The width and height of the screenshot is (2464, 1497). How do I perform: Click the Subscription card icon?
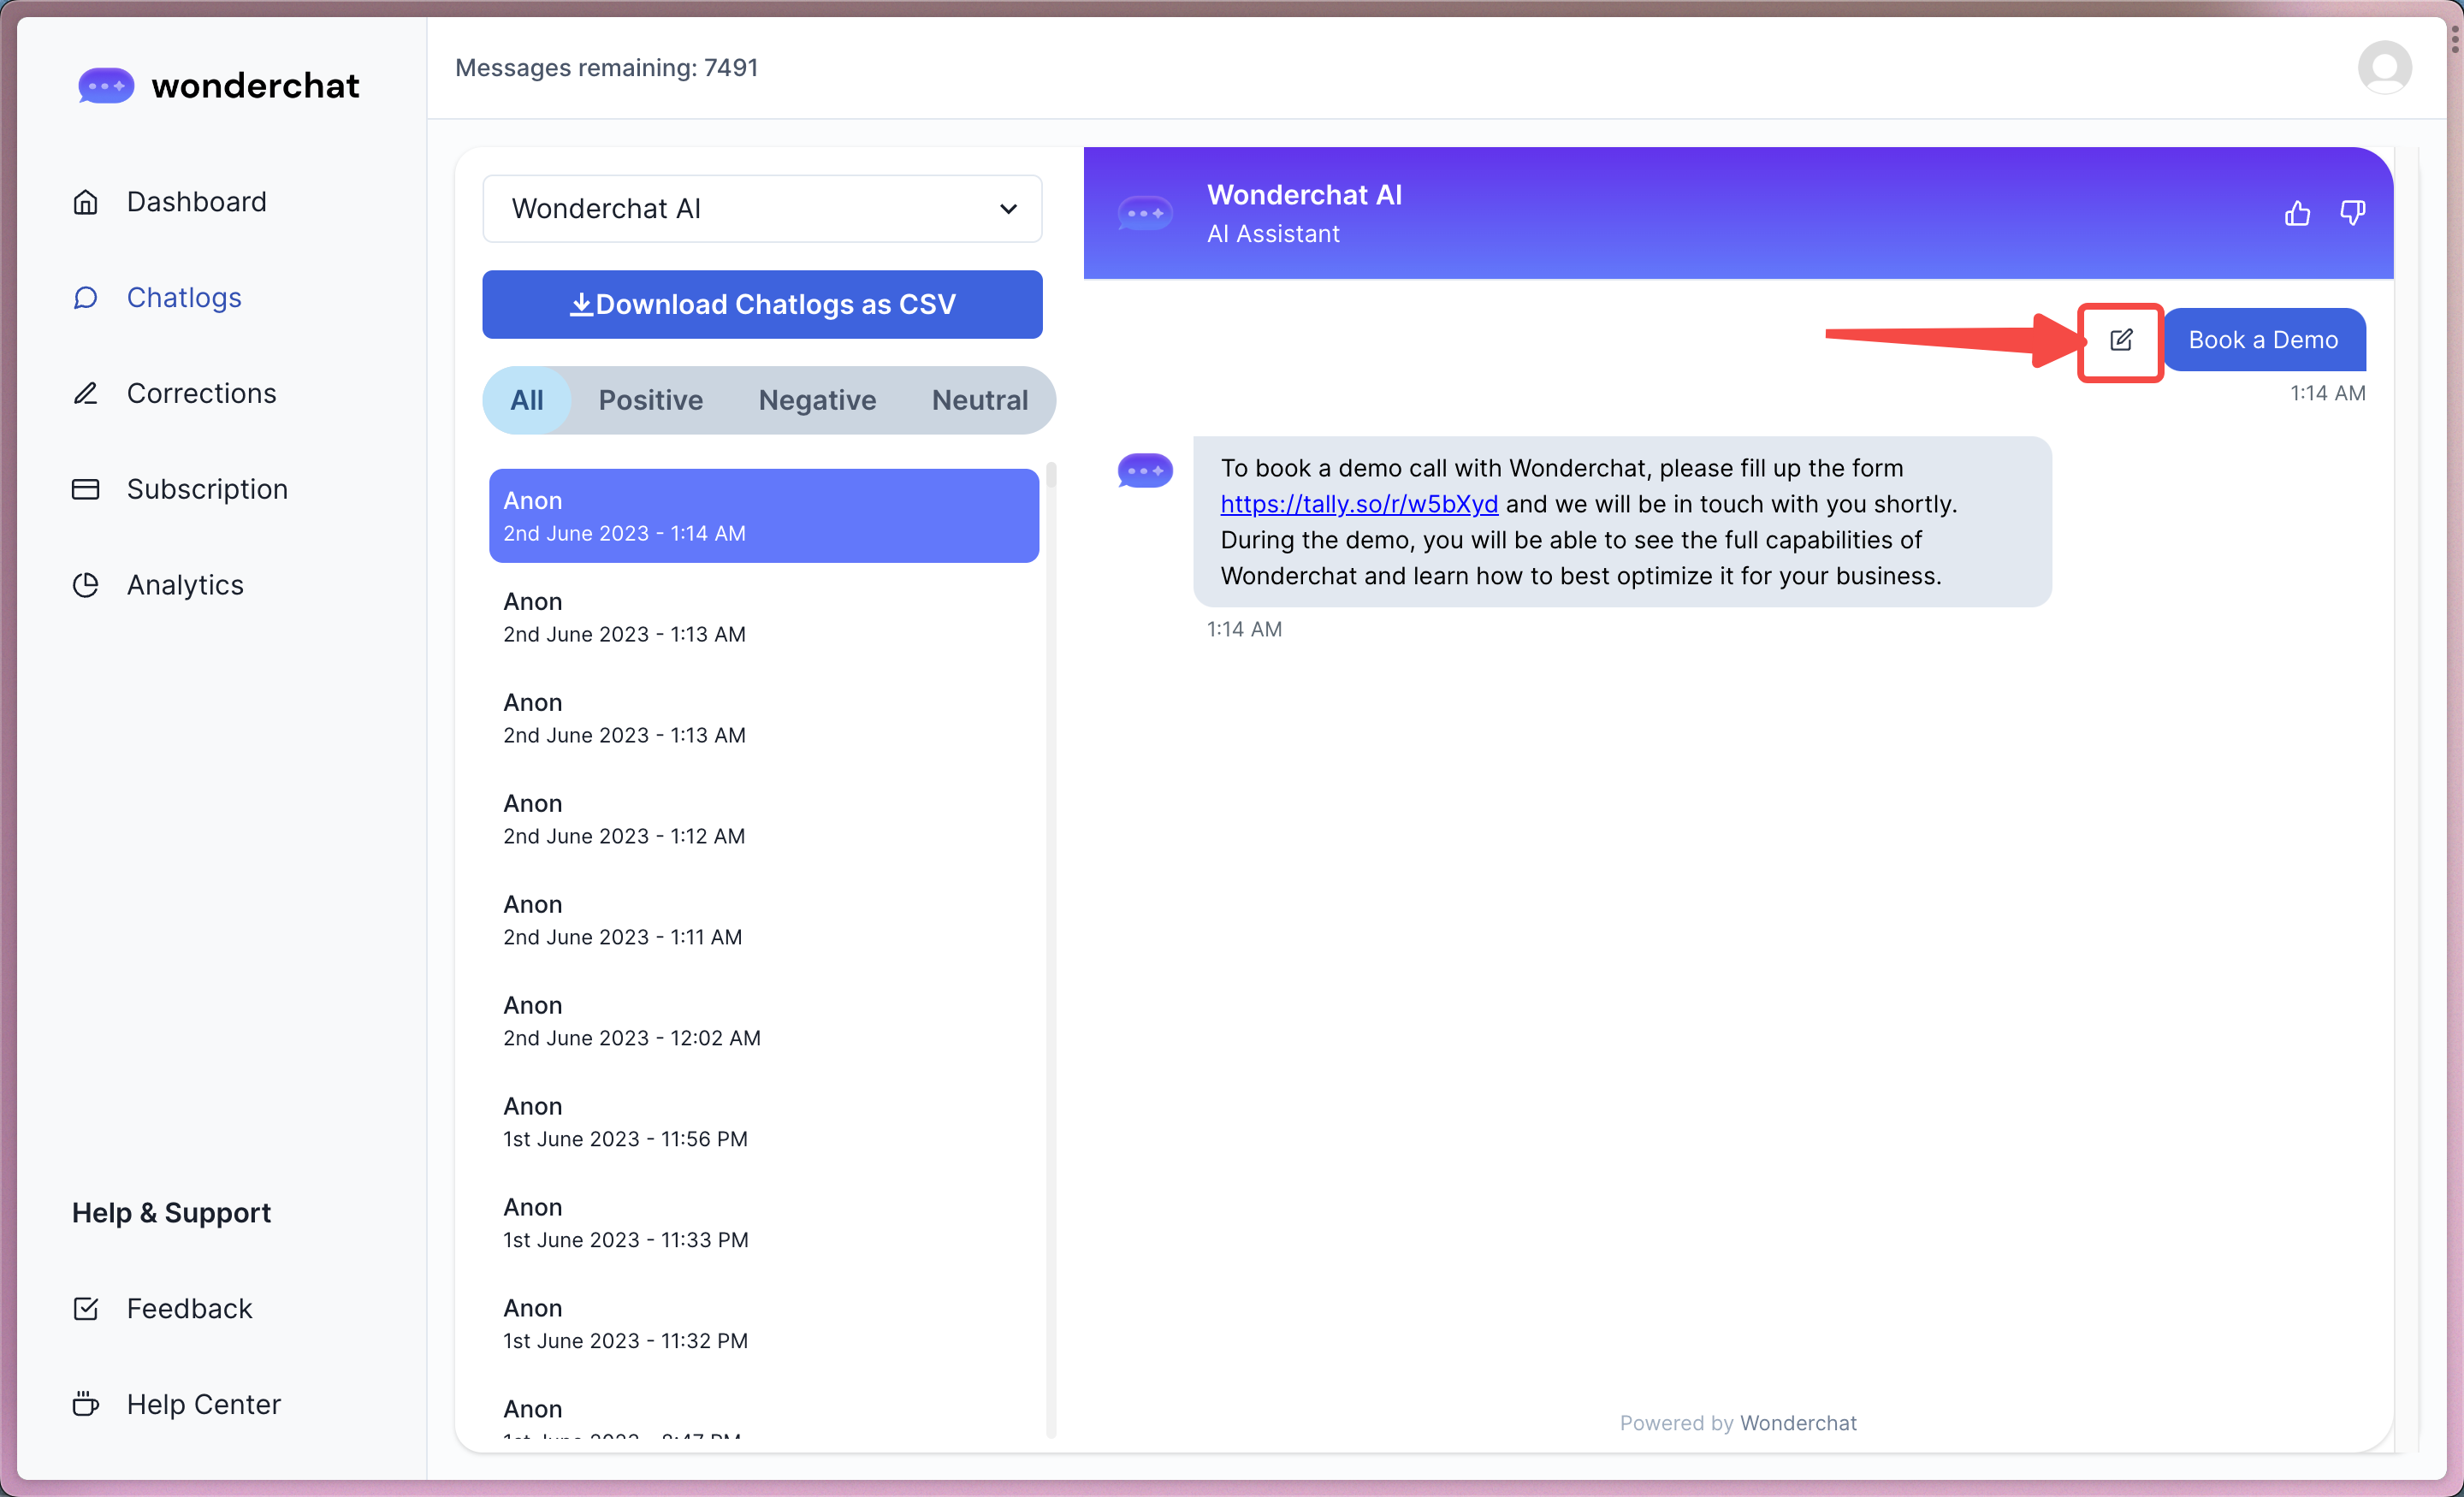(86, 489)
